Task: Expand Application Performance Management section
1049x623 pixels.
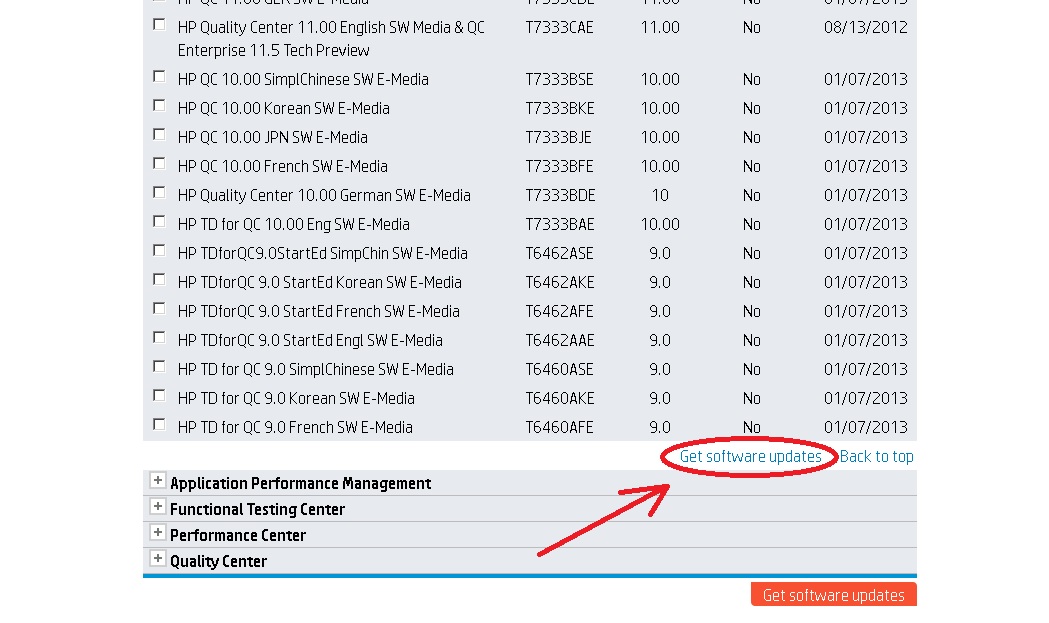Action: (157, 480)
